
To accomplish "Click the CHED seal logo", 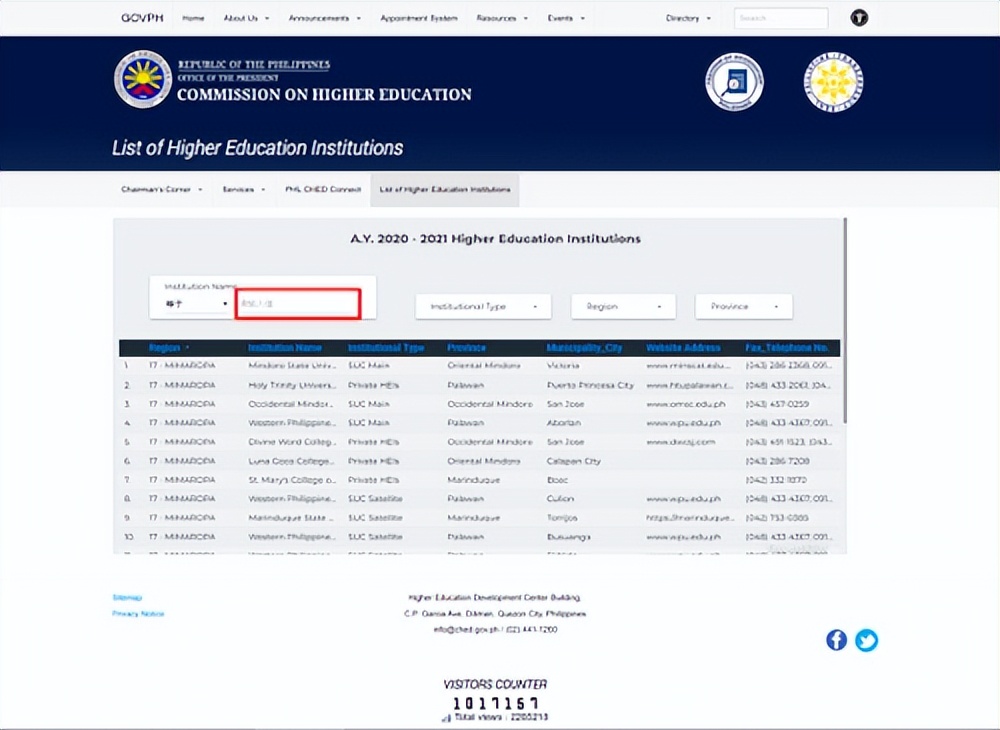I will coord(143,80).
